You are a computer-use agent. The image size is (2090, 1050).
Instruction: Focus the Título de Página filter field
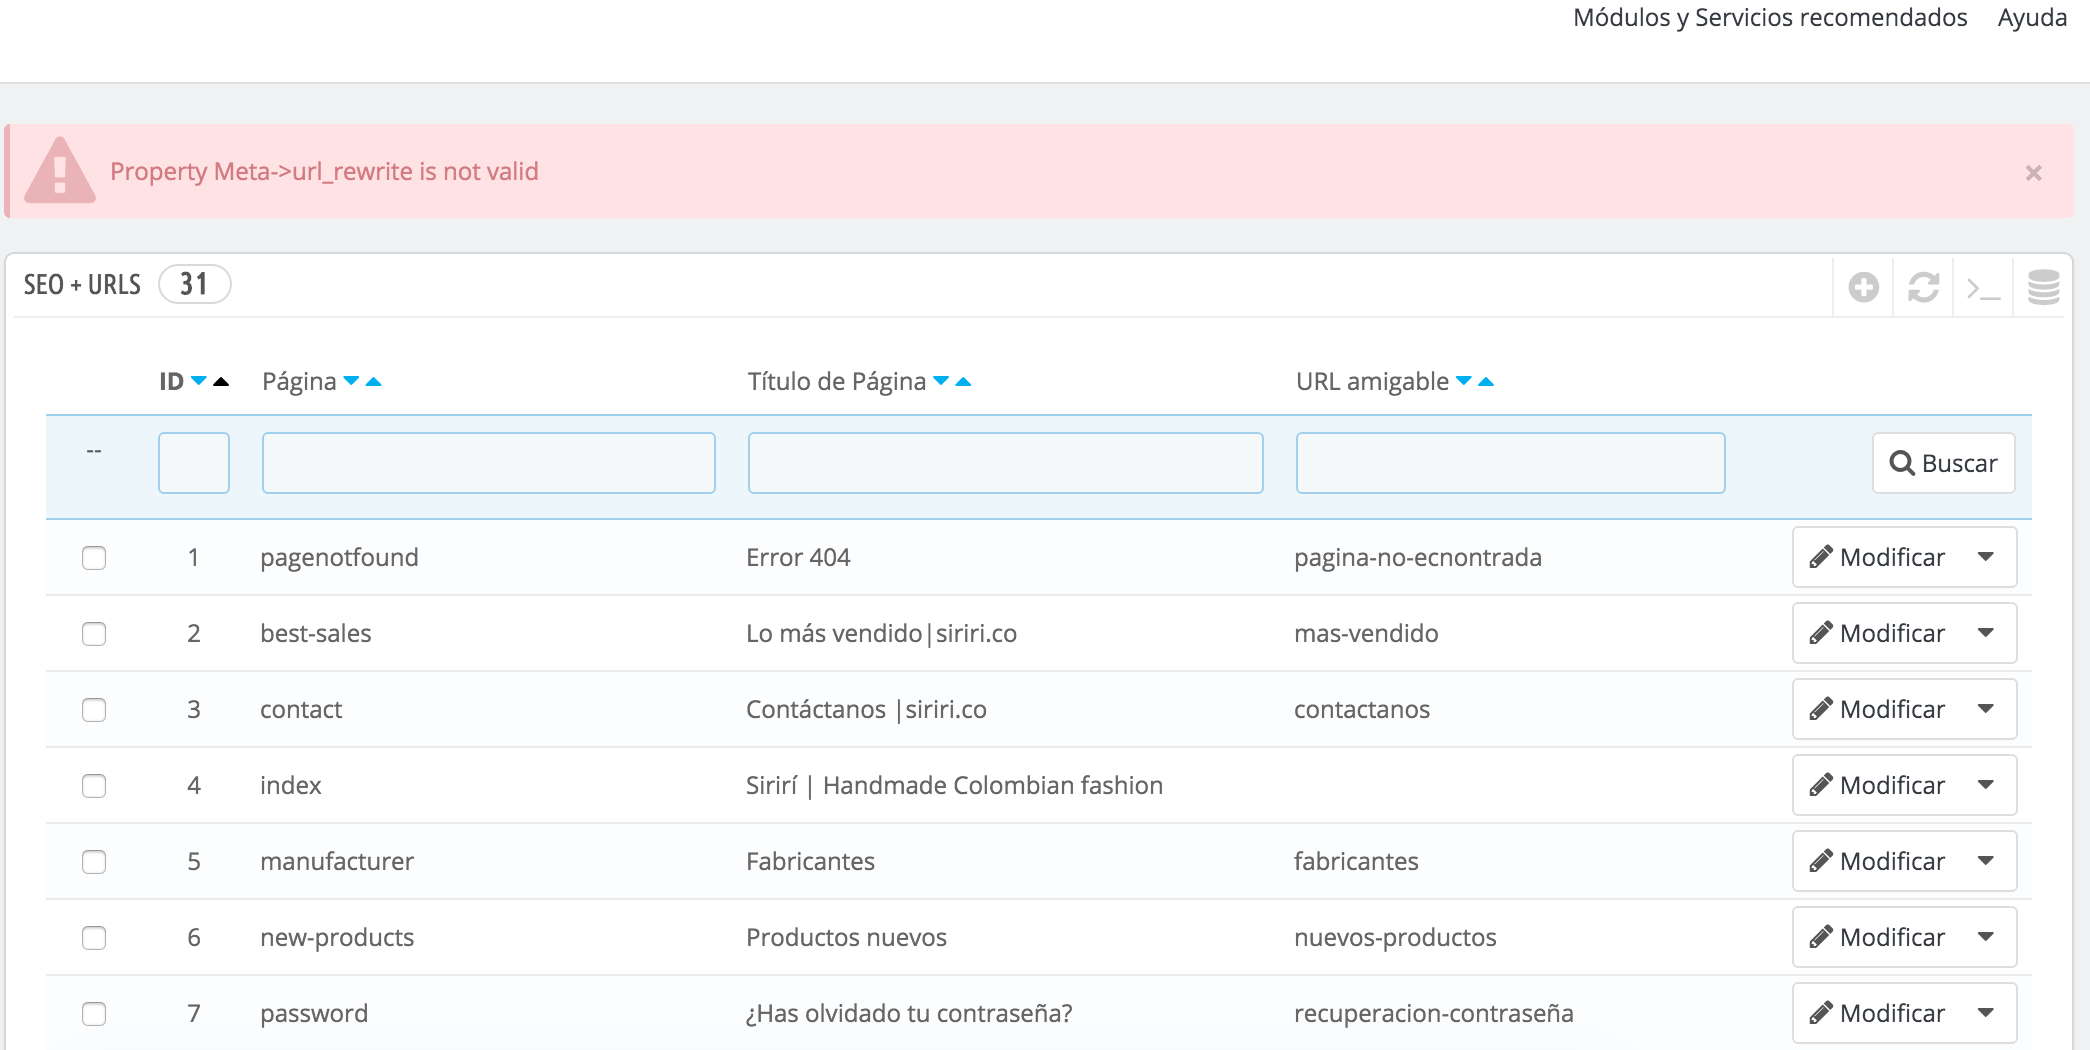click(1006, 463)
